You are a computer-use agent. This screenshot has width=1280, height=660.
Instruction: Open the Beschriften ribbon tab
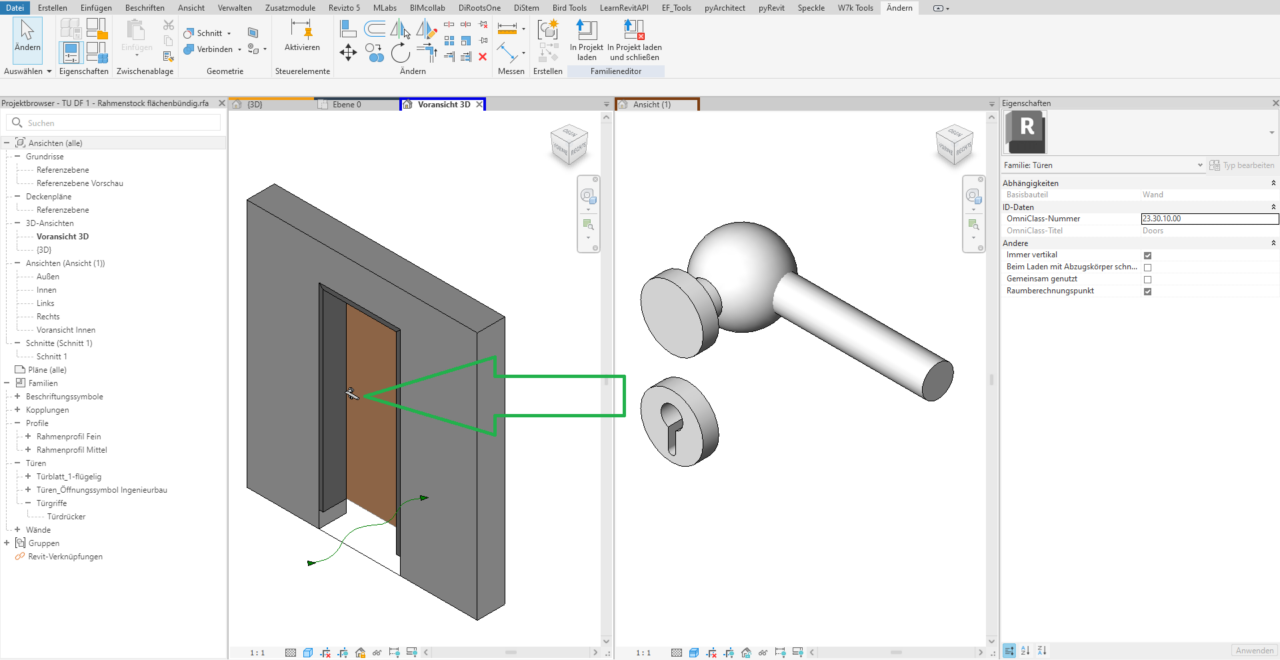tap(144, 7)
